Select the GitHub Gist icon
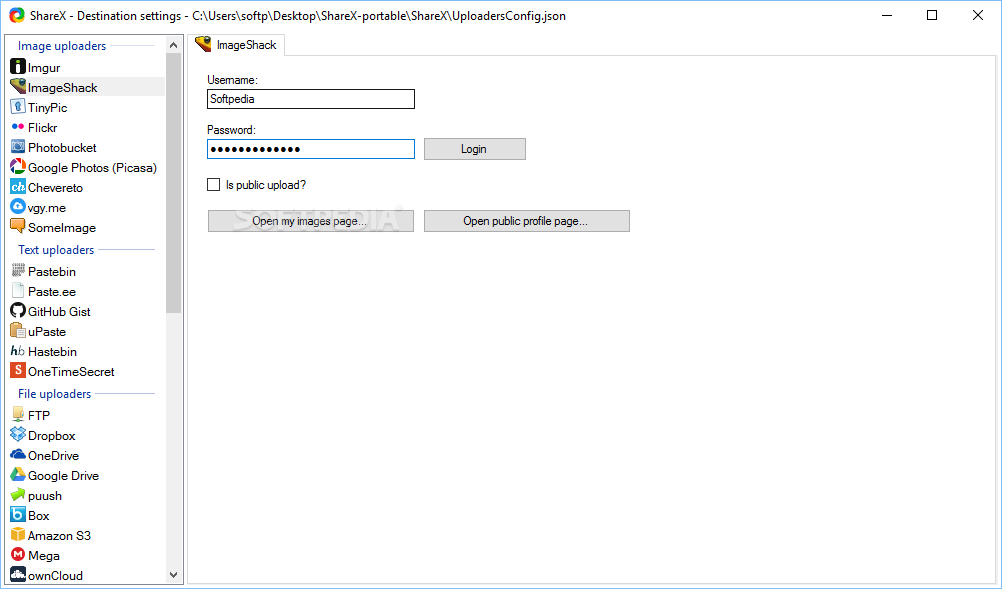Image resolution: width=1002 pixels, height=589 pixels. click(18, 310)
